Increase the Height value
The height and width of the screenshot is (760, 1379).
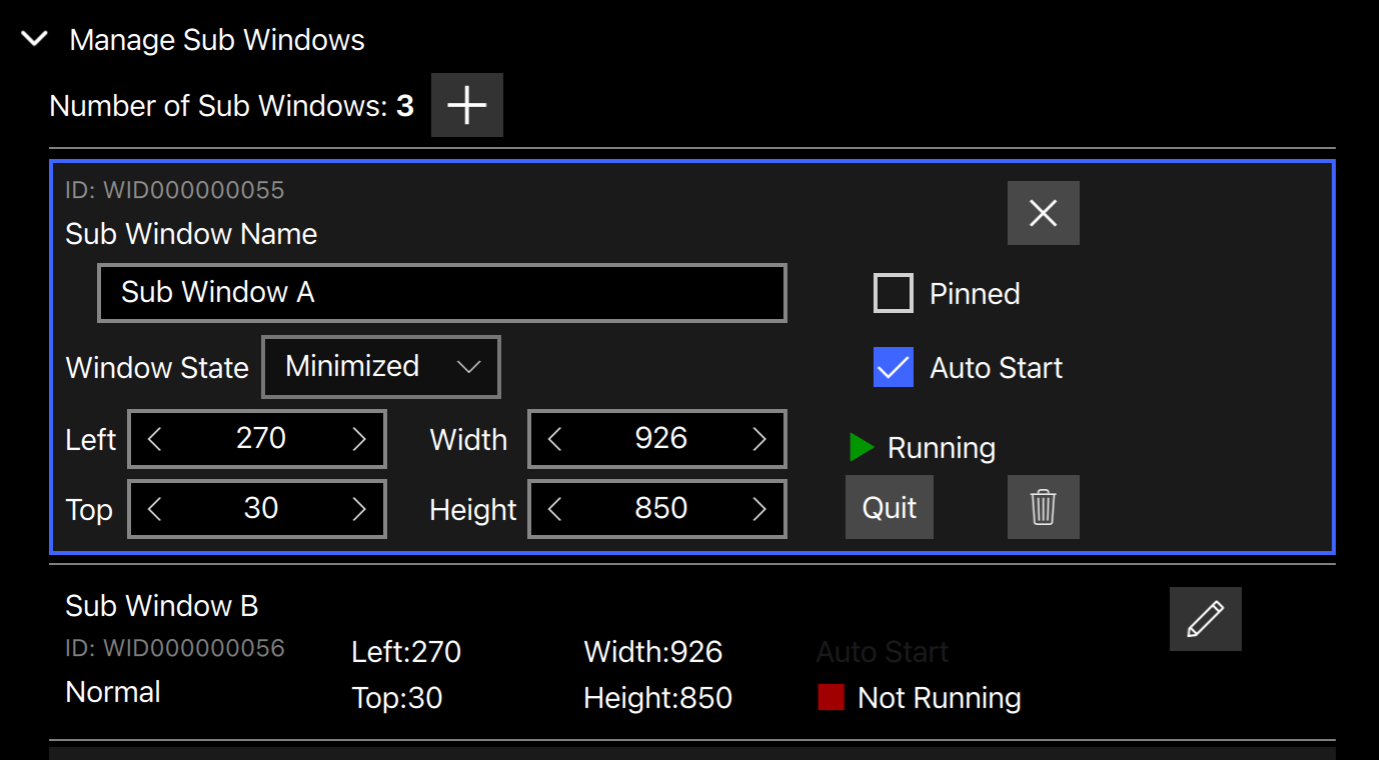click(759, 509)
